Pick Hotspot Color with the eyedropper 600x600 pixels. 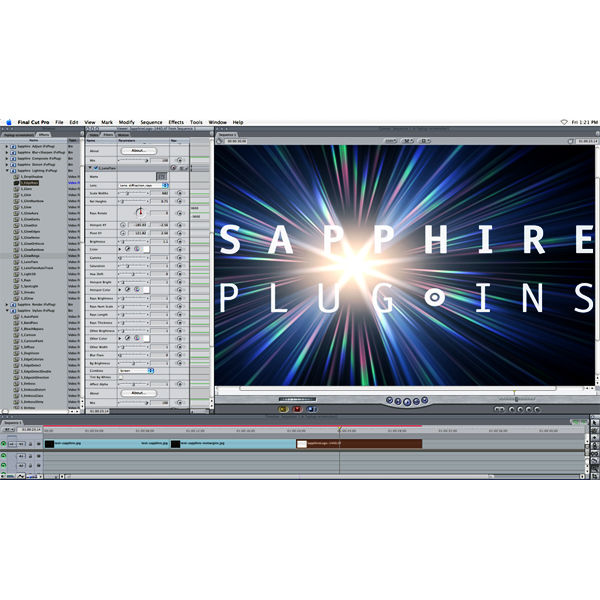coord(128,290)
